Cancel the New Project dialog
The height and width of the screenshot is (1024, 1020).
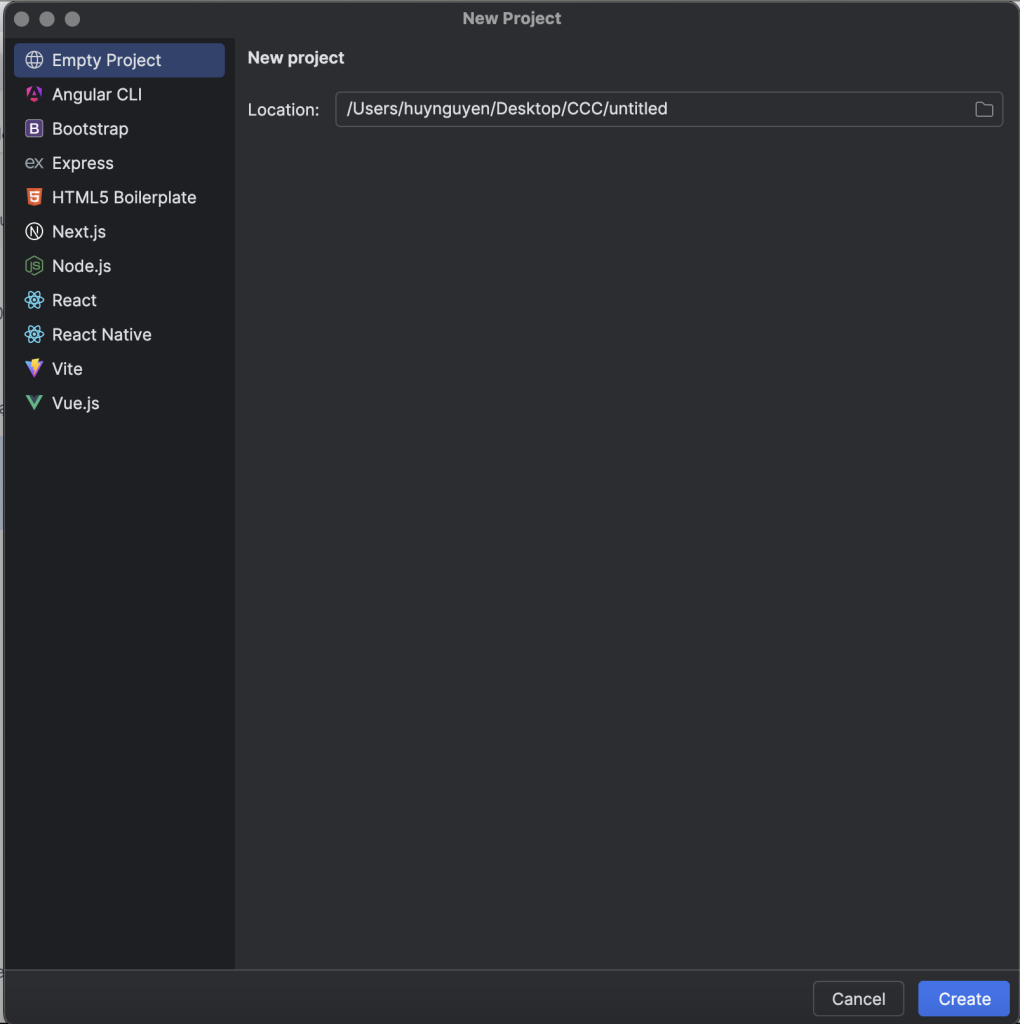[858, 999]
